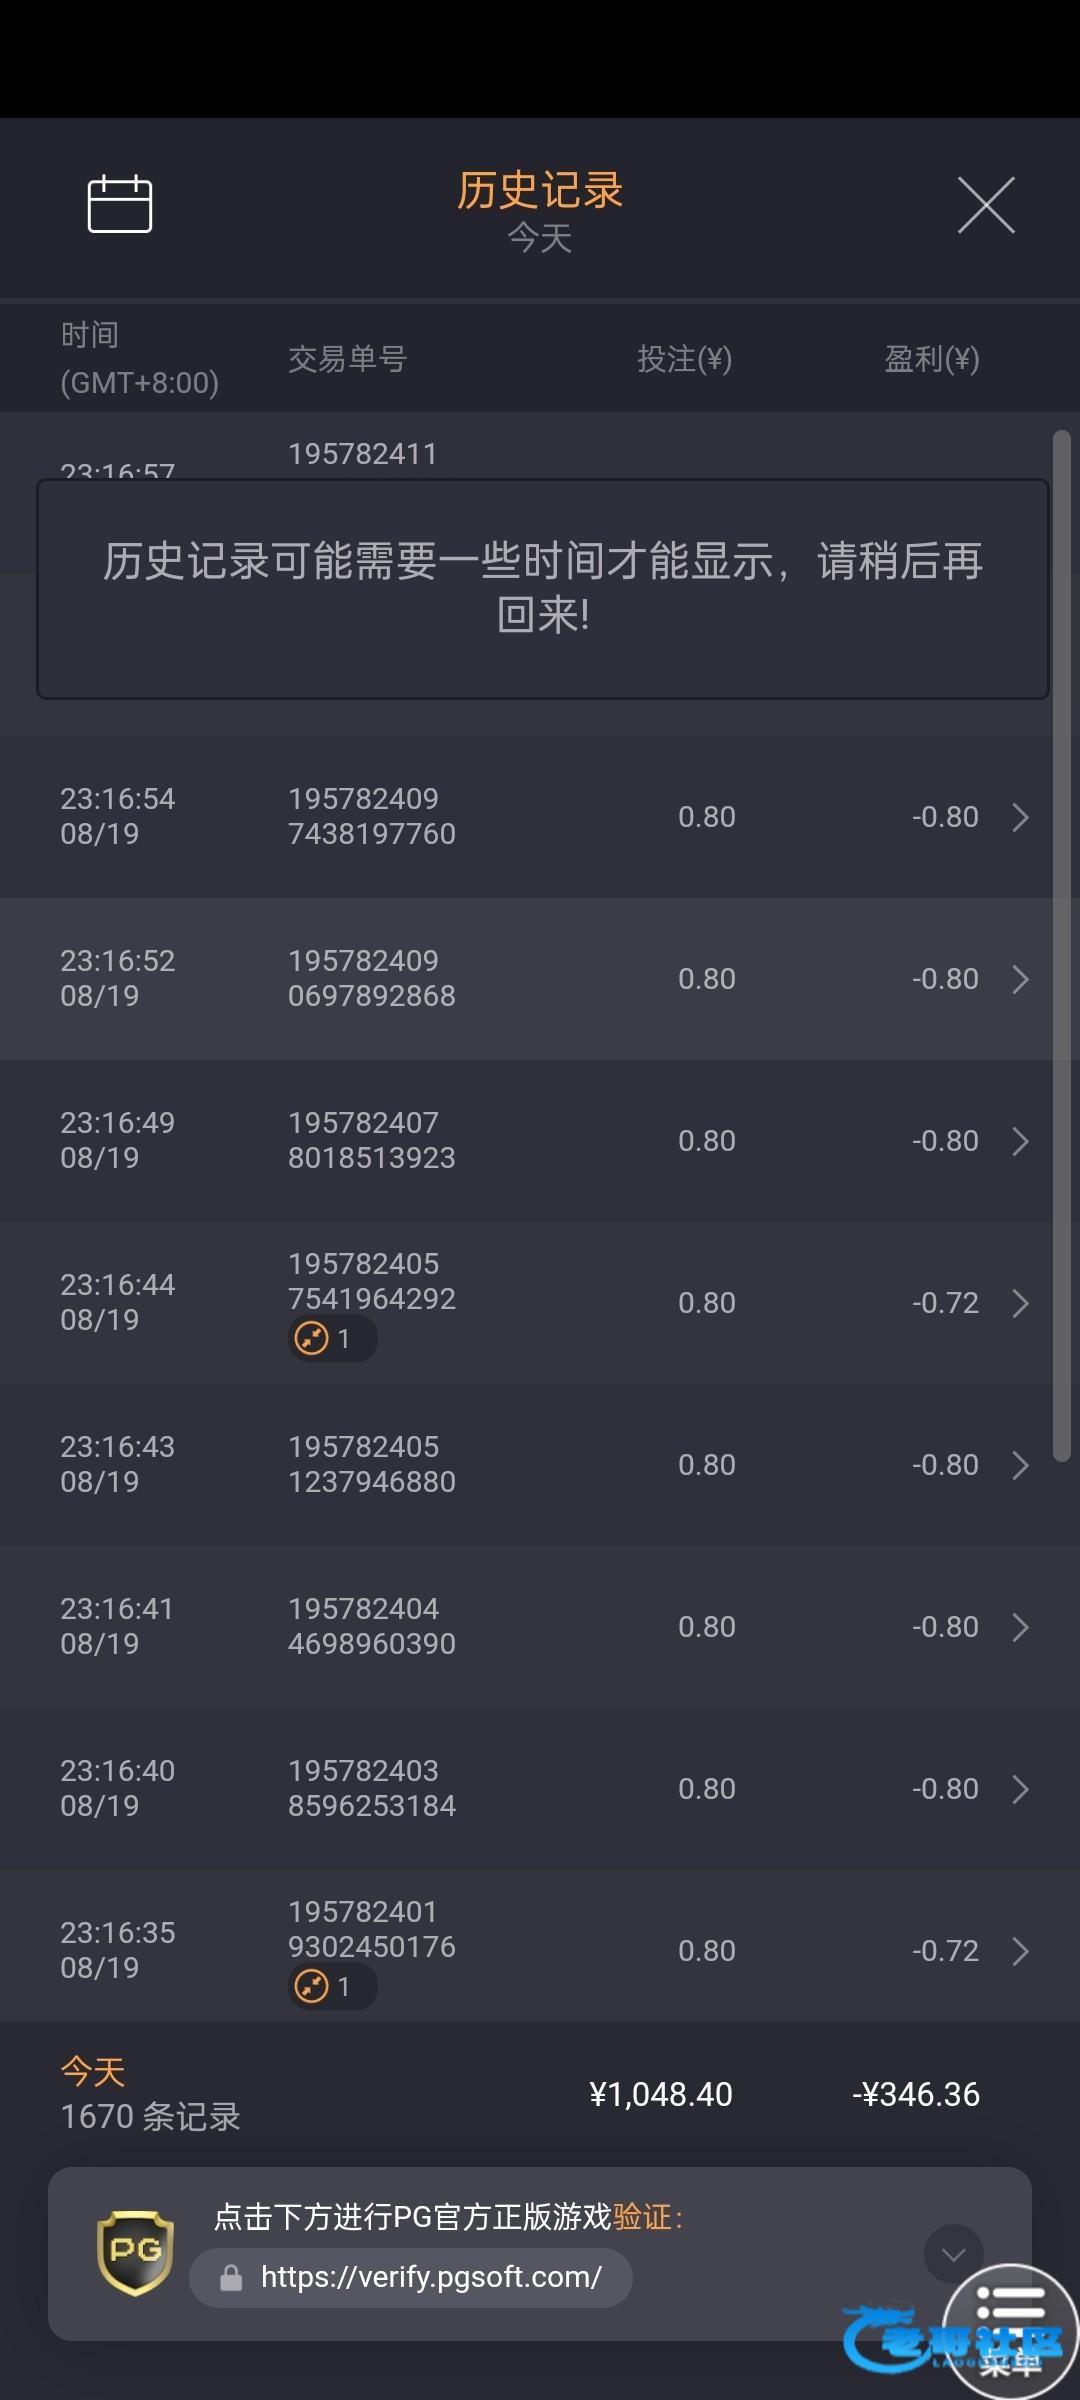Expand the 23:16:43 record chevron

[x=1020, y=1465]
